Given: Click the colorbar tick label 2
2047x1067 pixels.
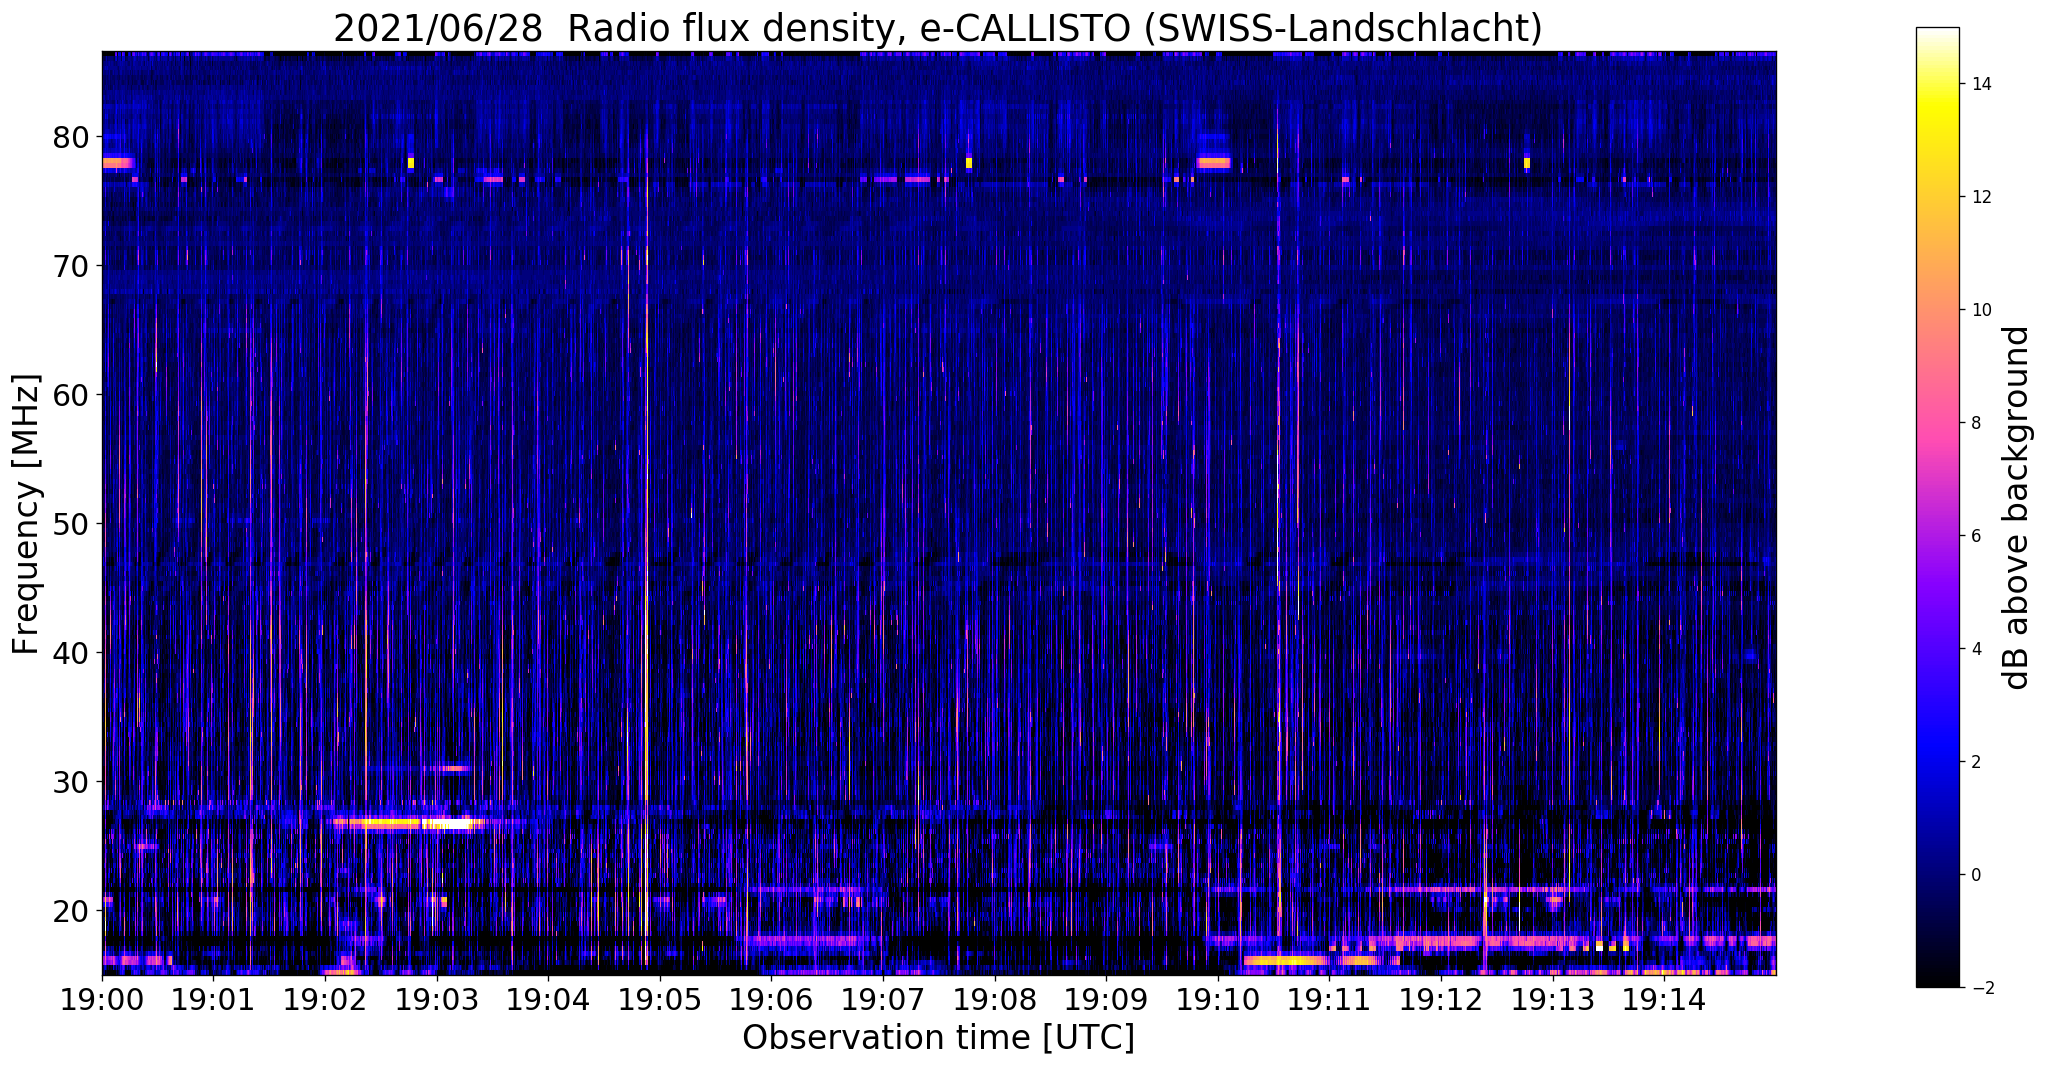Looking at the screenshot, I should click(x=1974, y=762).
